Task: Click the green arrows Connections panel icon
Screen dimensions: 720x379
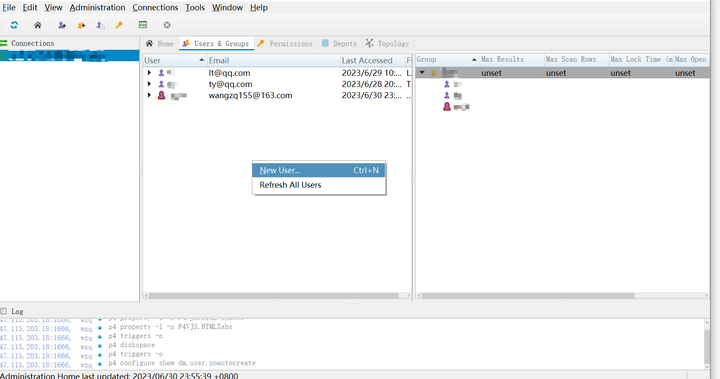Action: 4,43
